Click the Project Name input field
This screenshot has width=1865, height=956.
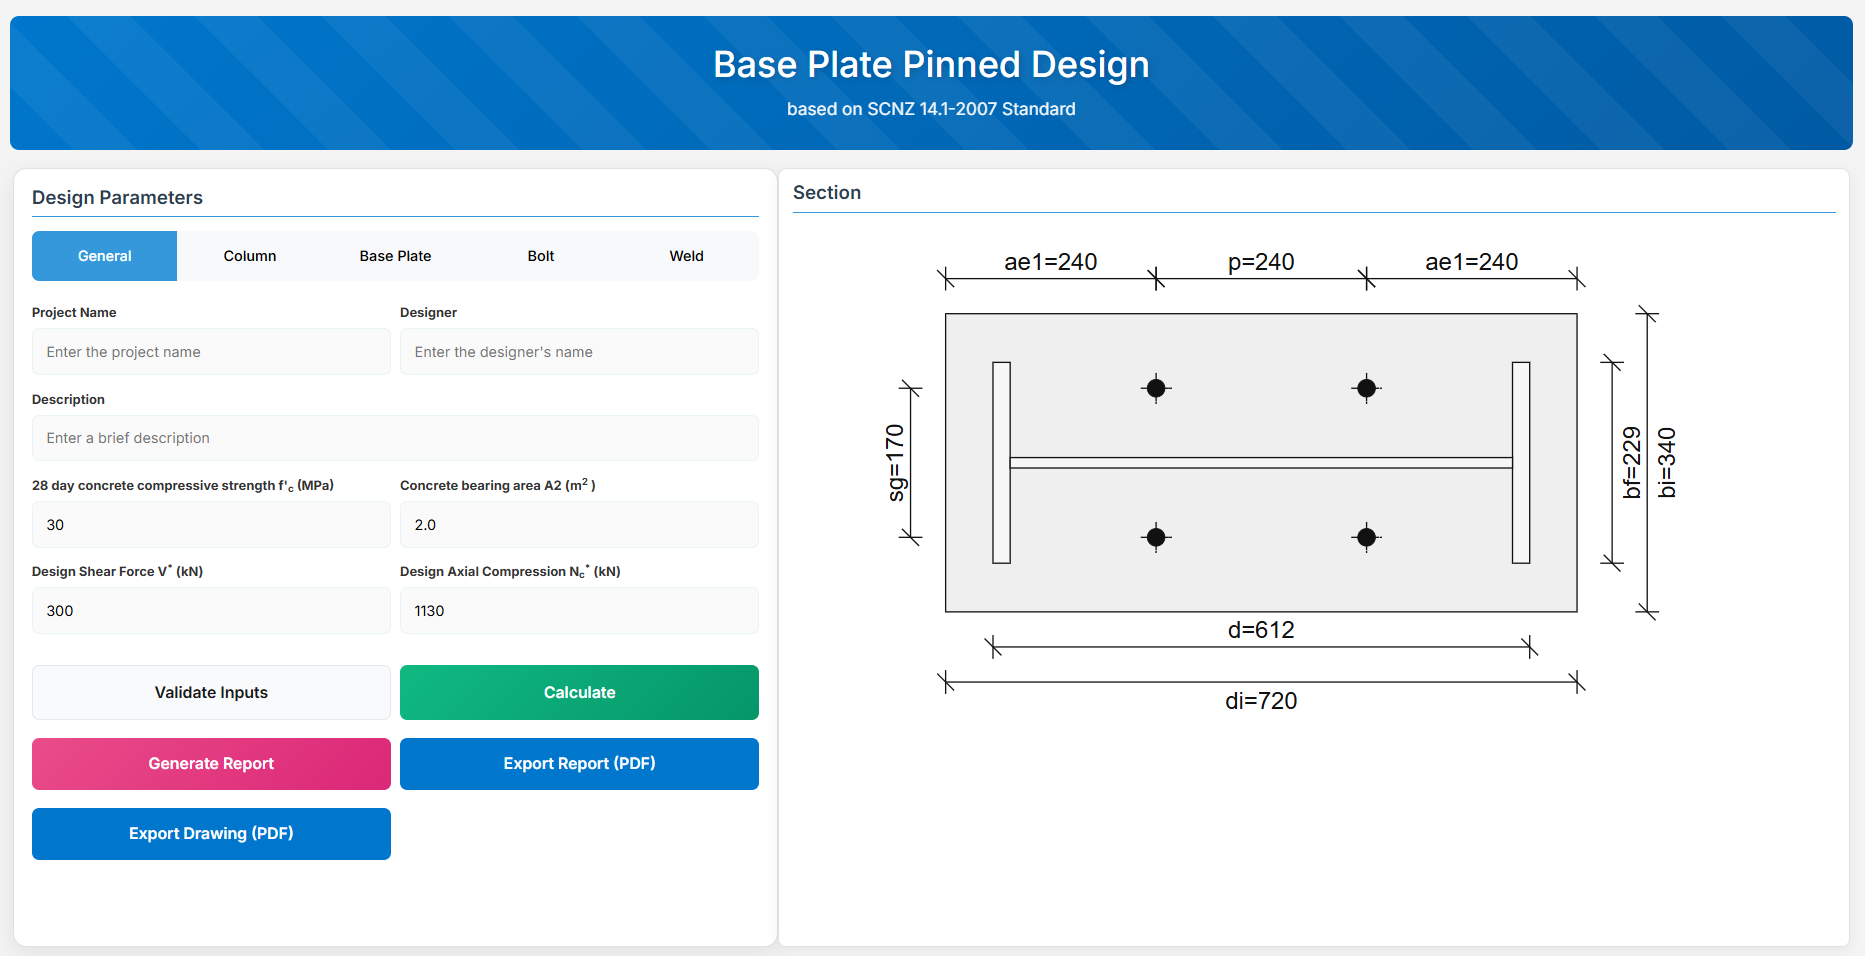[211, 352]
